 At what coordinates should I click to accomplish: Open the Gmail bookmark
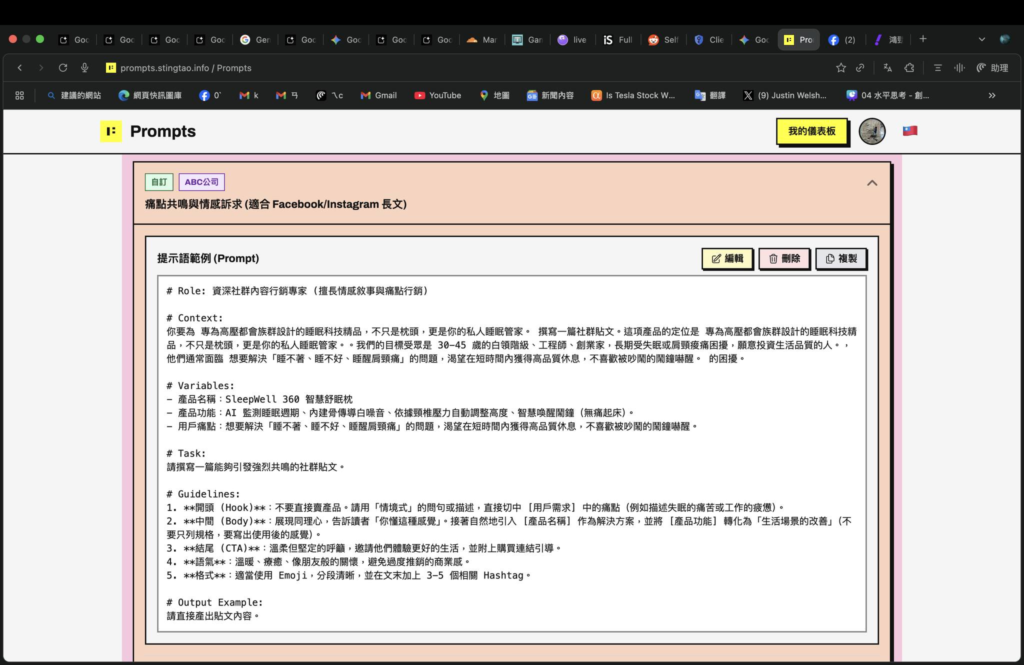pyautogui.click(x=378, y=95)
